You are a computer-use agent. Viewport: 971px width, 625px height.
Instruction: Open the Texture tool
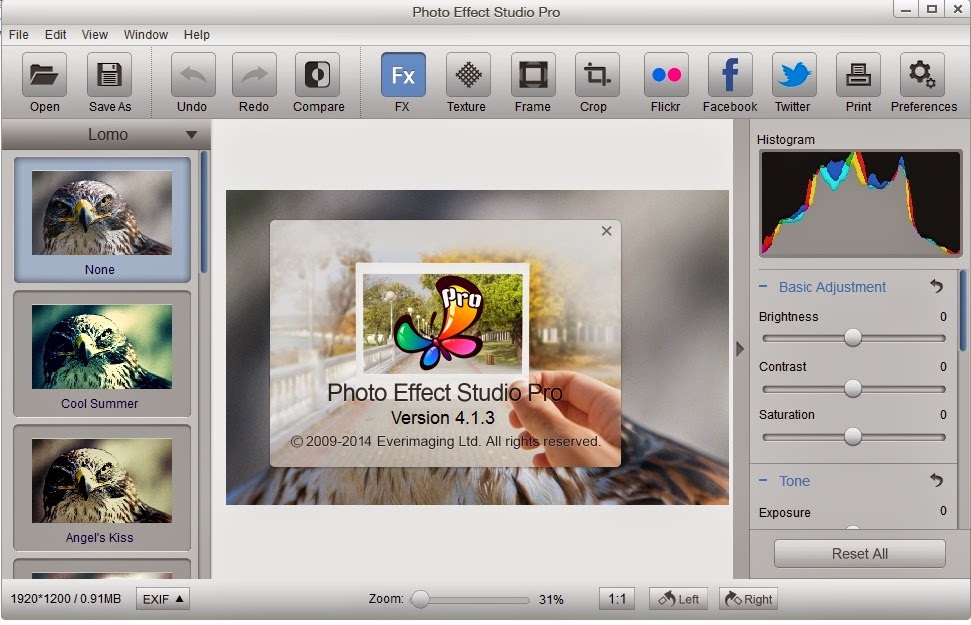coord(468,75)
